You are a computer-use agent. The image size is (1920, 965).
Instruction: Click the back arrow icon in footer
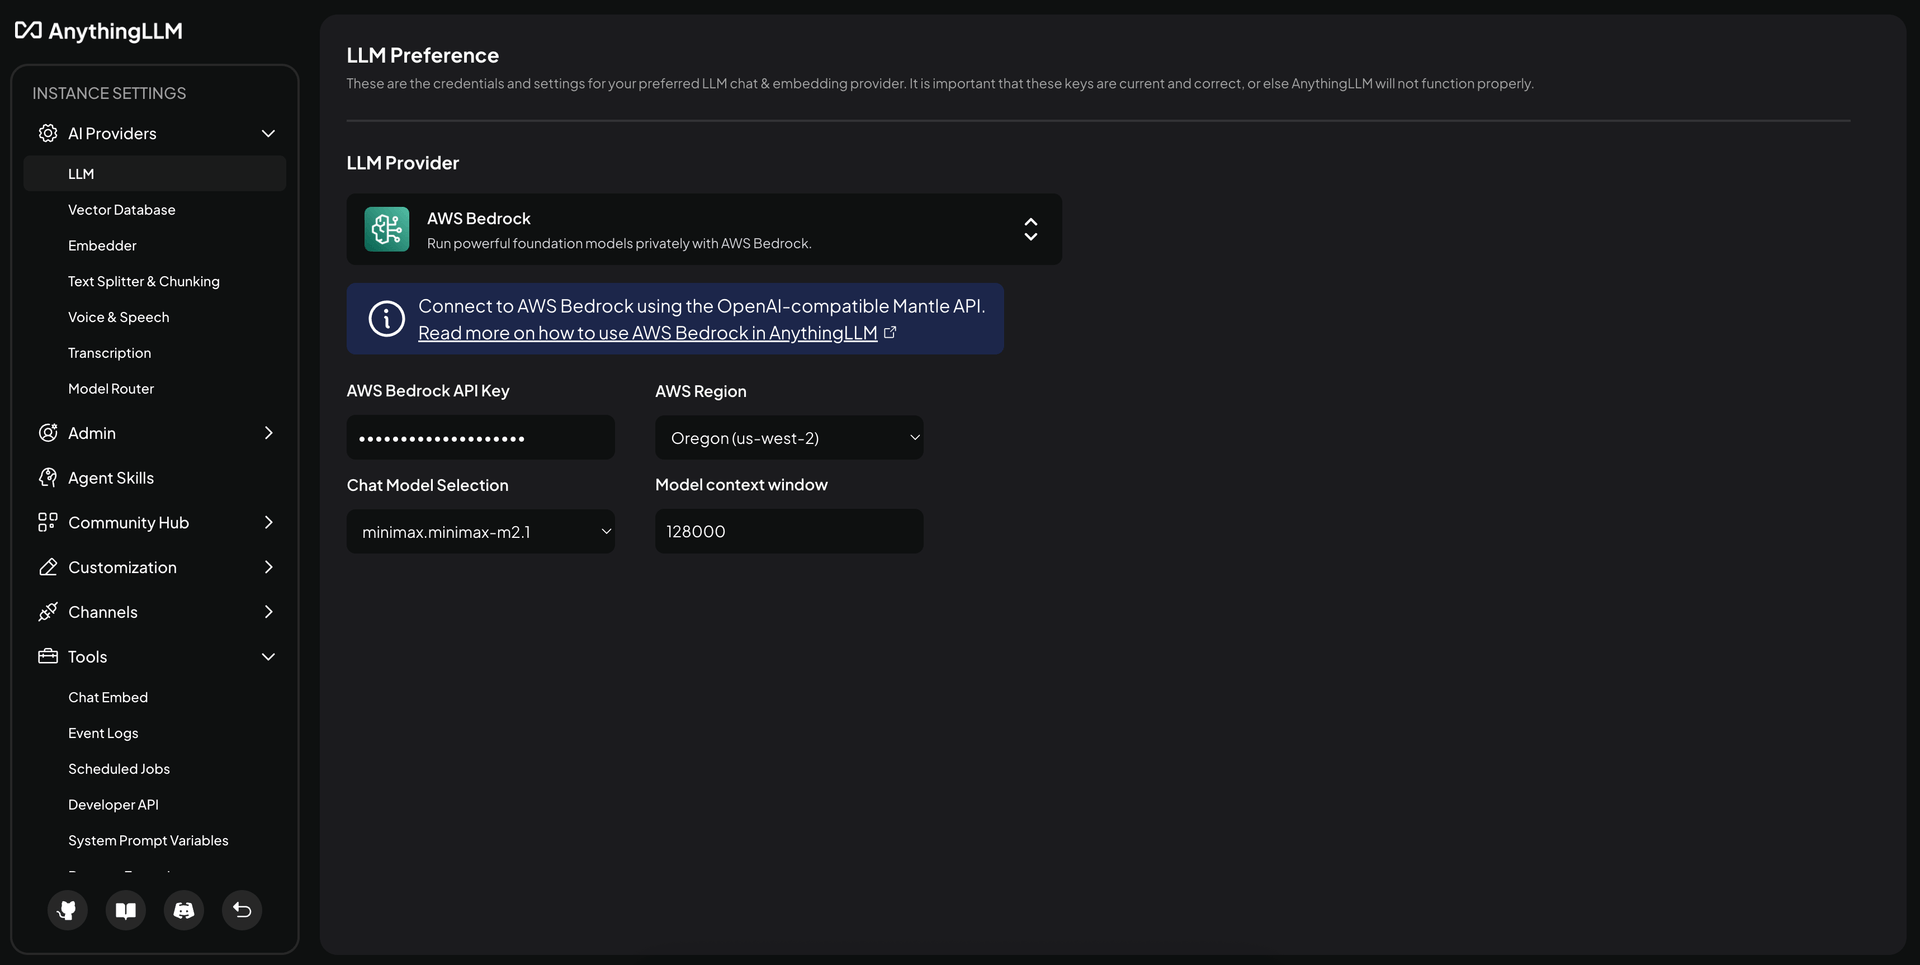tap(242, 910)
